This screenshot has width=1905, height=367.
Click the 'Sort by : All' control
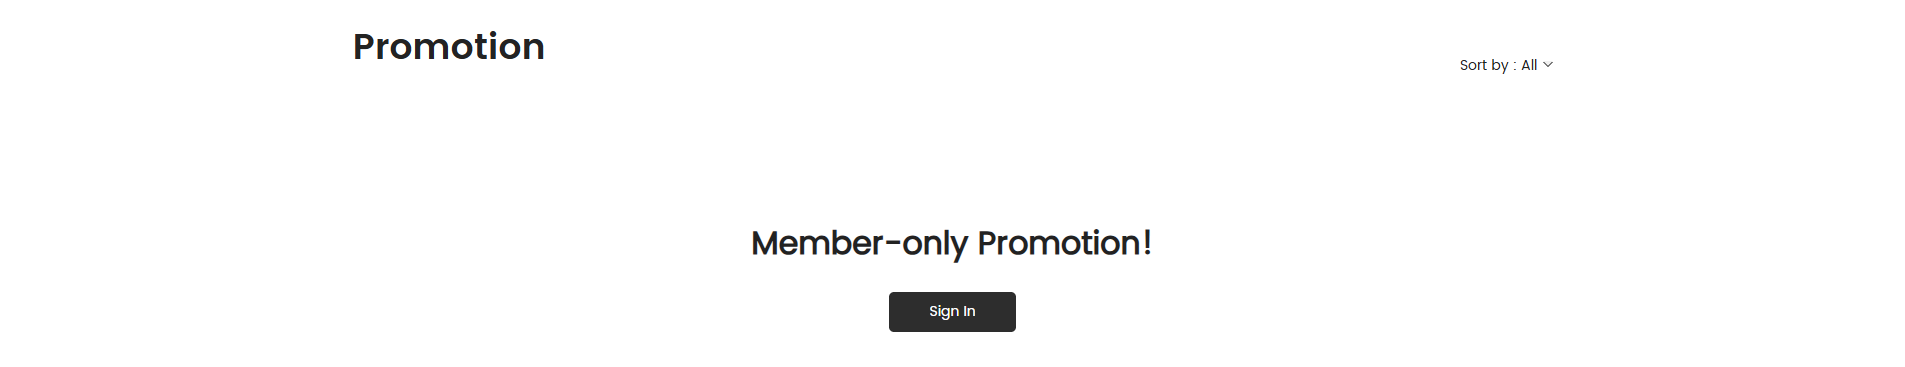1506,65
